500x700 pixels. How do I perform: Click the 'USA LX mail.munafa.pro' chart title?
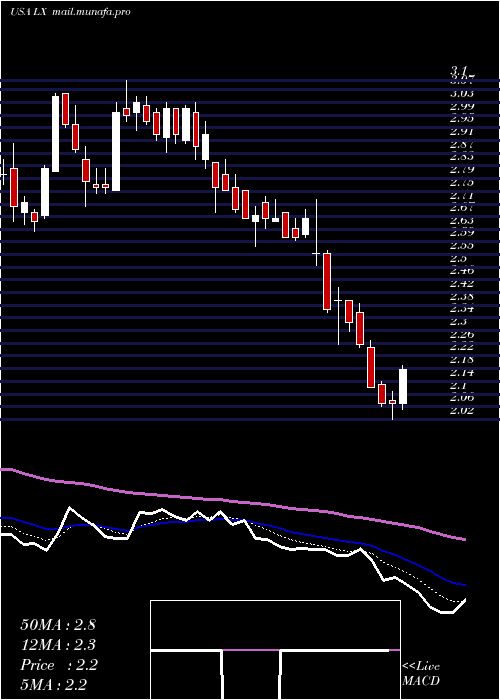pos(71,12)
